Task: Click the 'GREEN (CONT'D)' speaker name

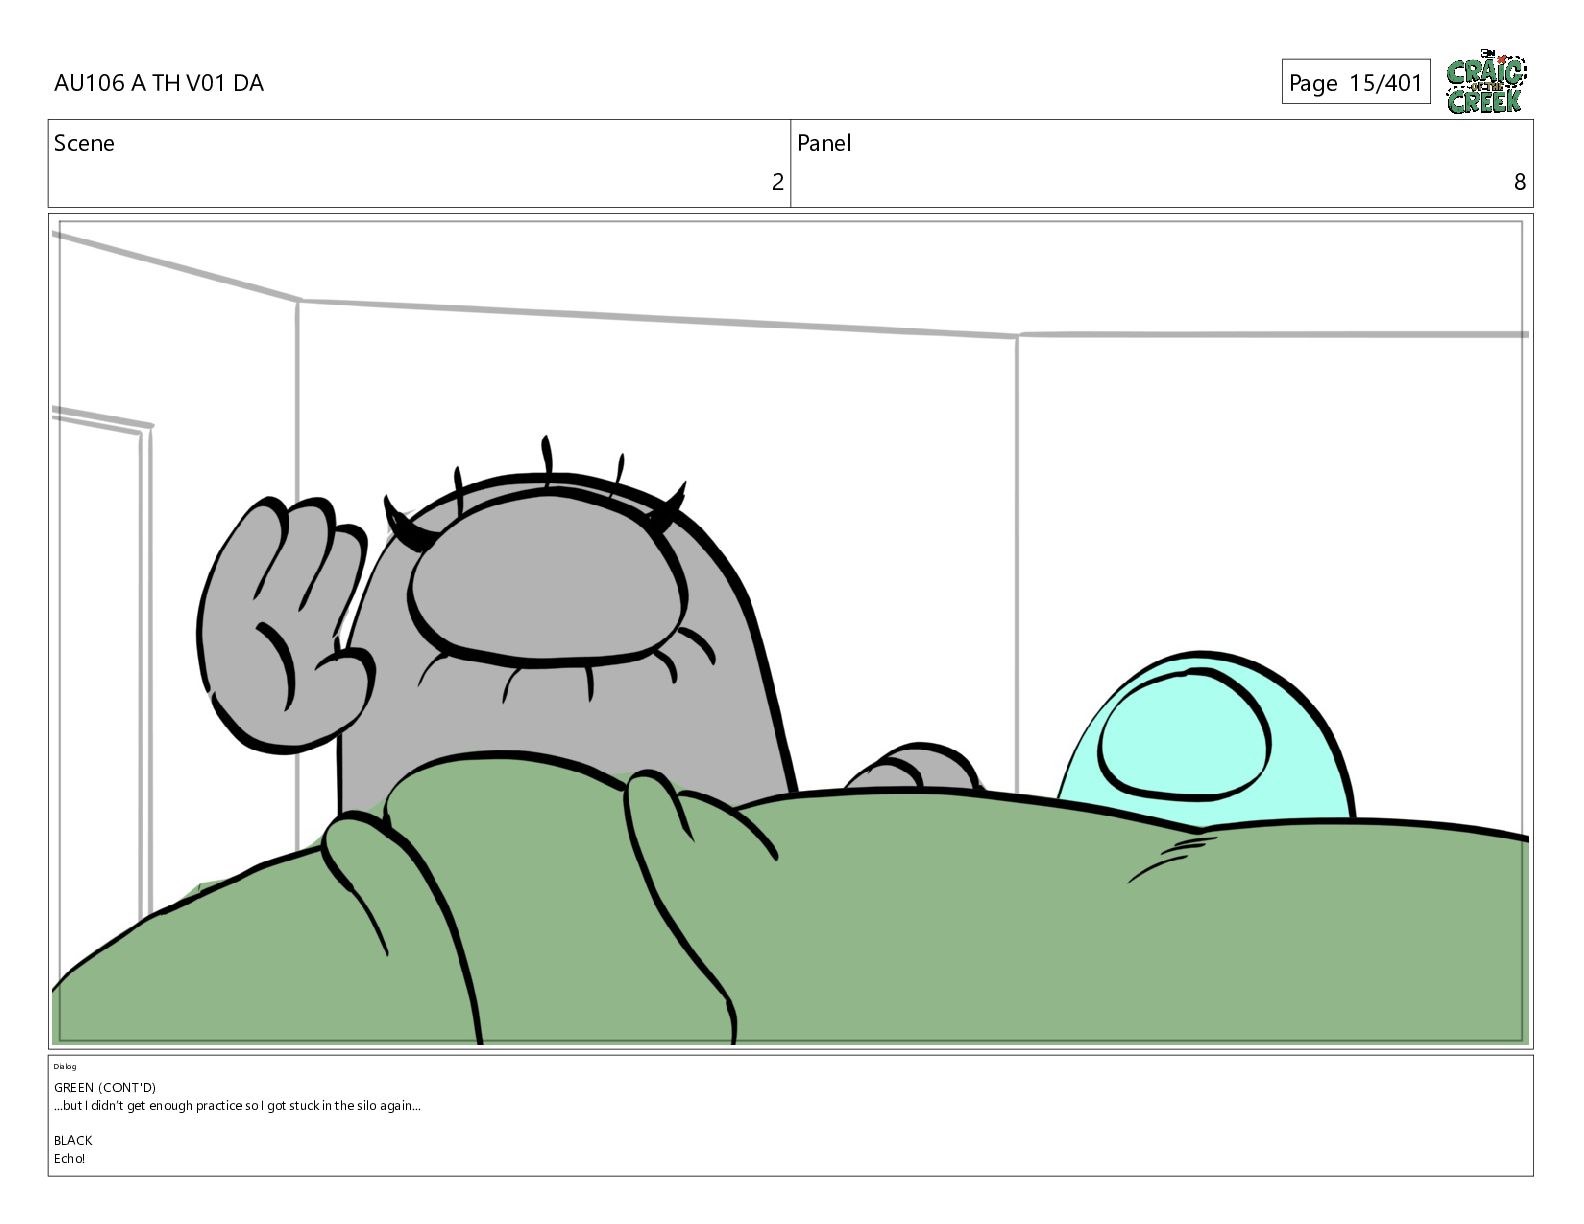Action: 105,1087
